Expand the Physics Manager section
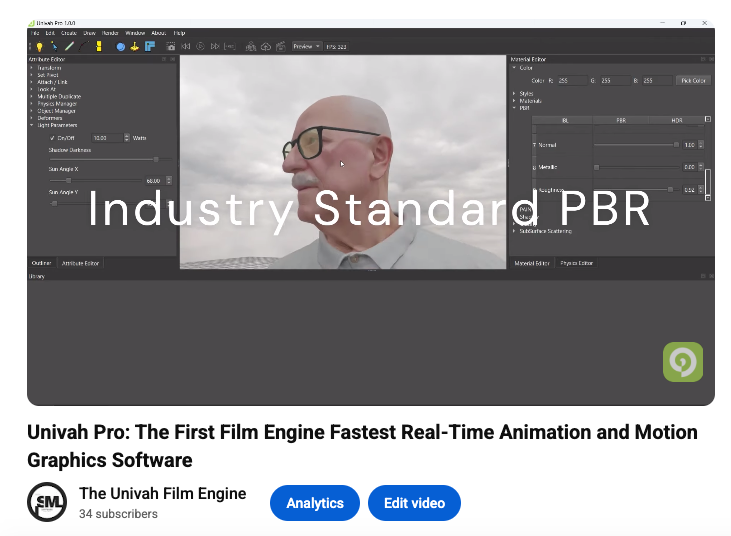The width and height of the screenshot is (731, 536). point(32,104)
